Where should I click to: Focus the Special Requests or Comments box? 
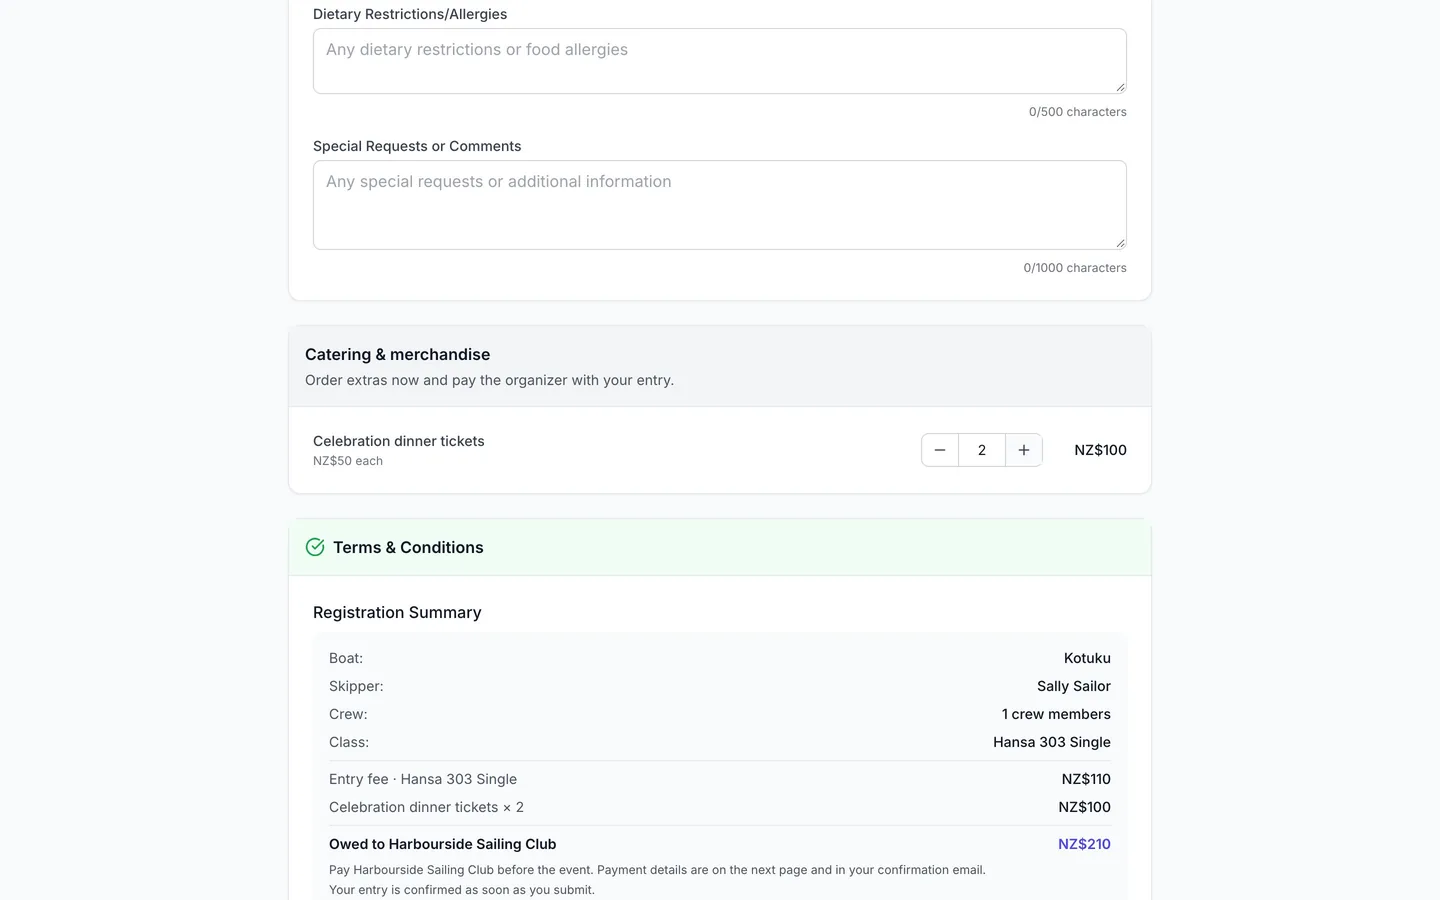720,205
